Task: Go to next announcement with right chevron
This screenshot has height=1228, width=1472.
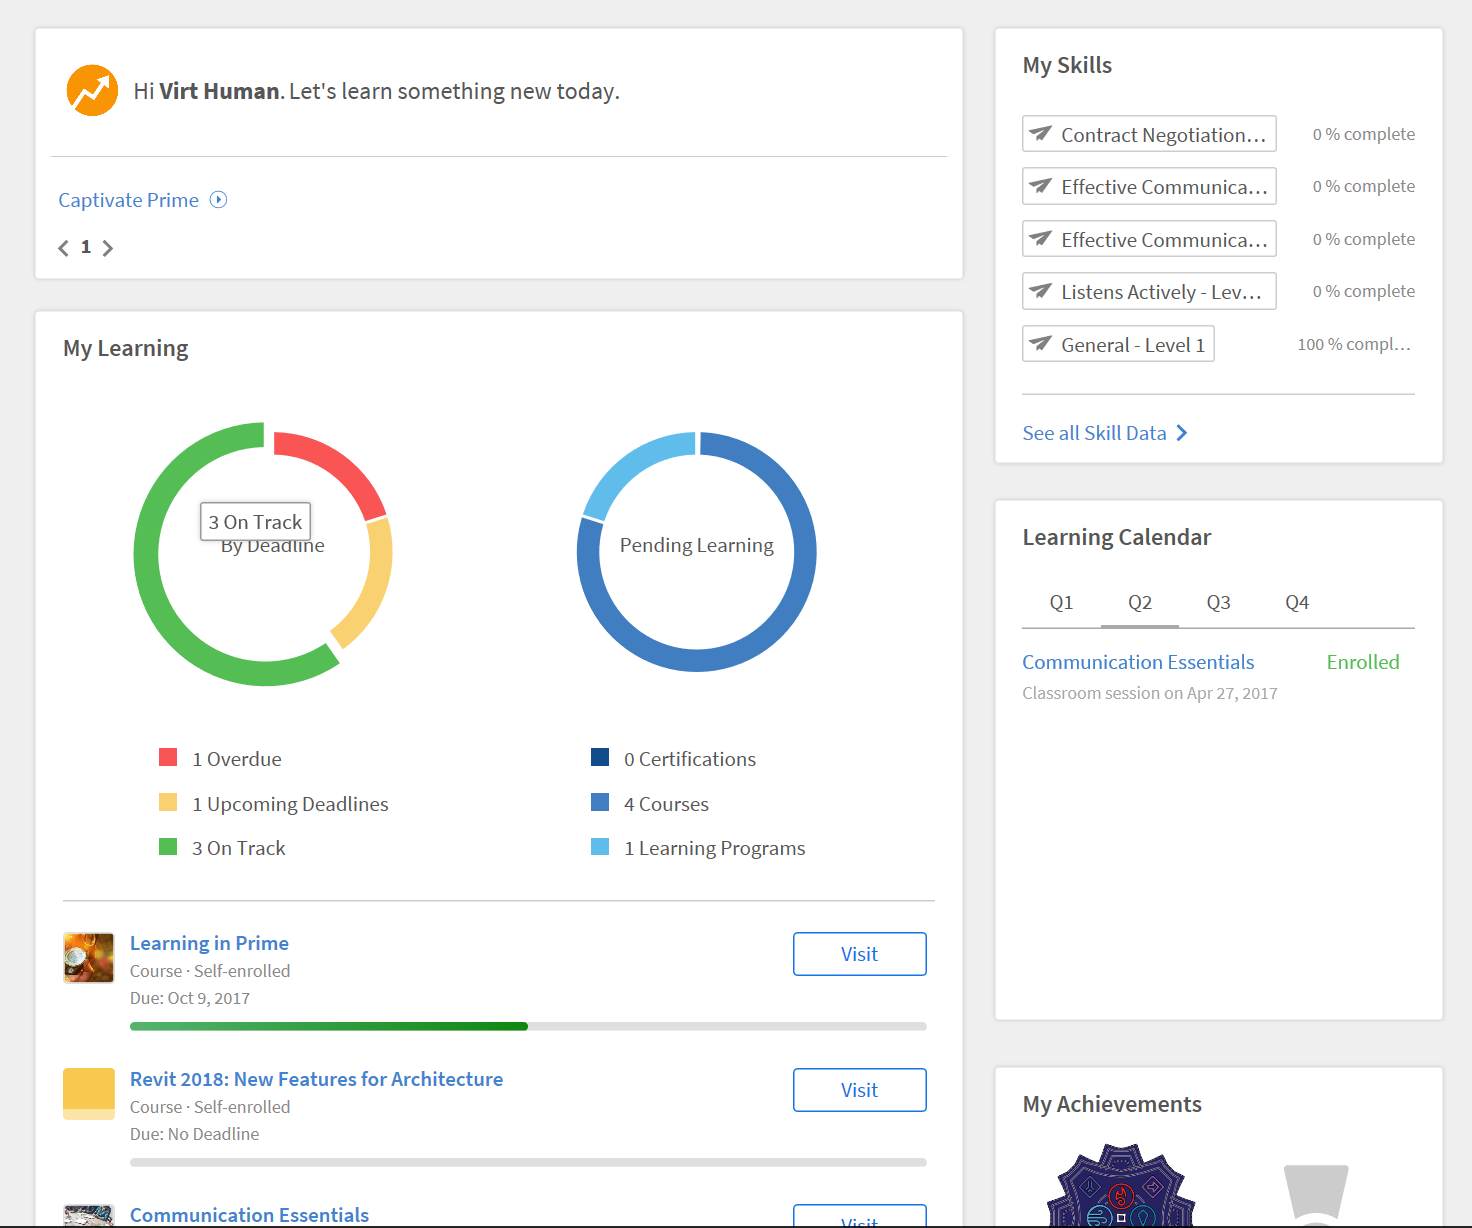Action: pos(108,248)
